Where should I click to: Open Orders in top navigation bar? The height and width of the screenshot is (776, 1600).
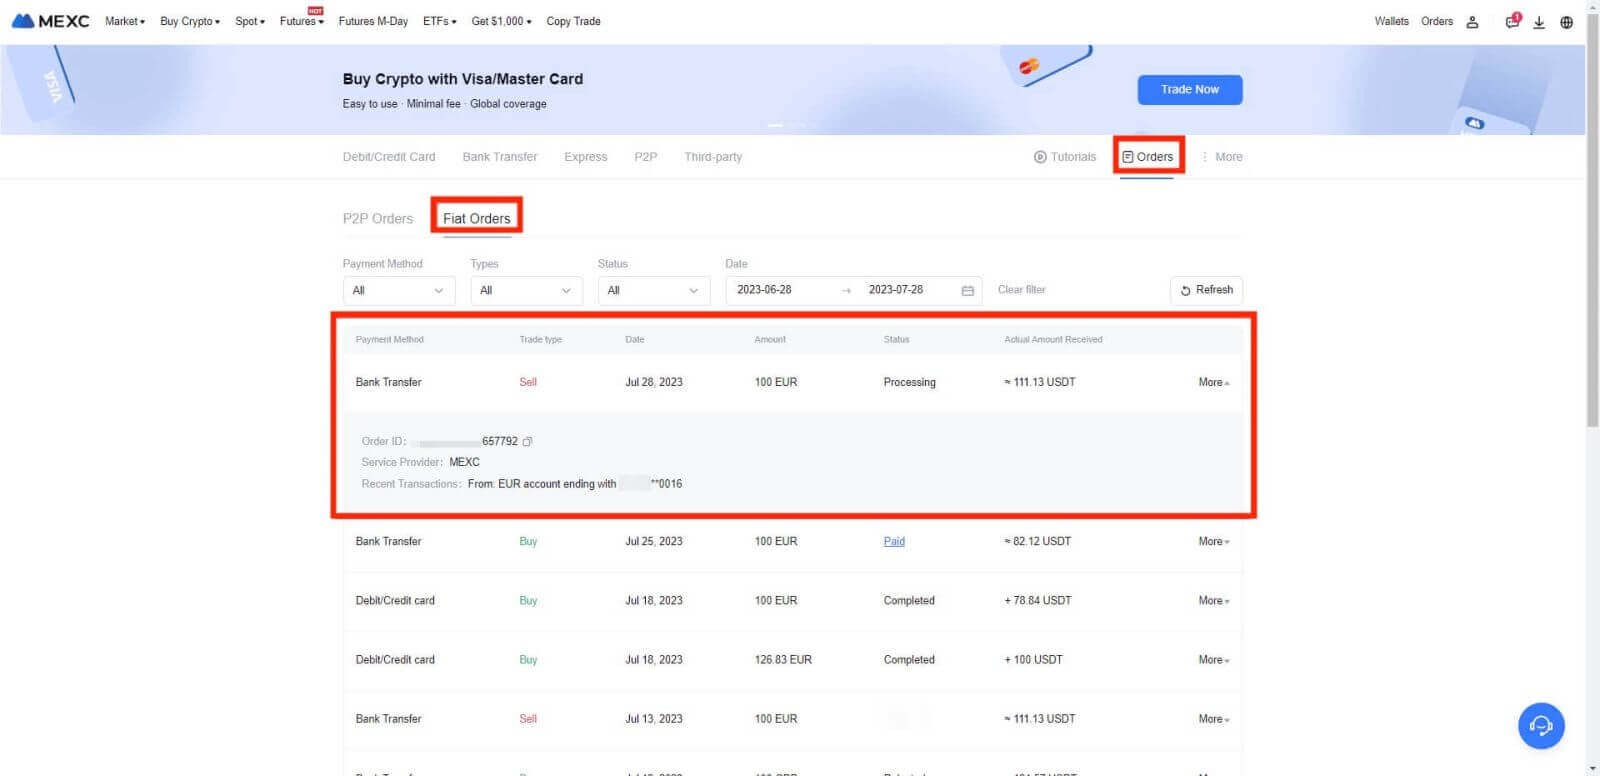click(1437, 21)
